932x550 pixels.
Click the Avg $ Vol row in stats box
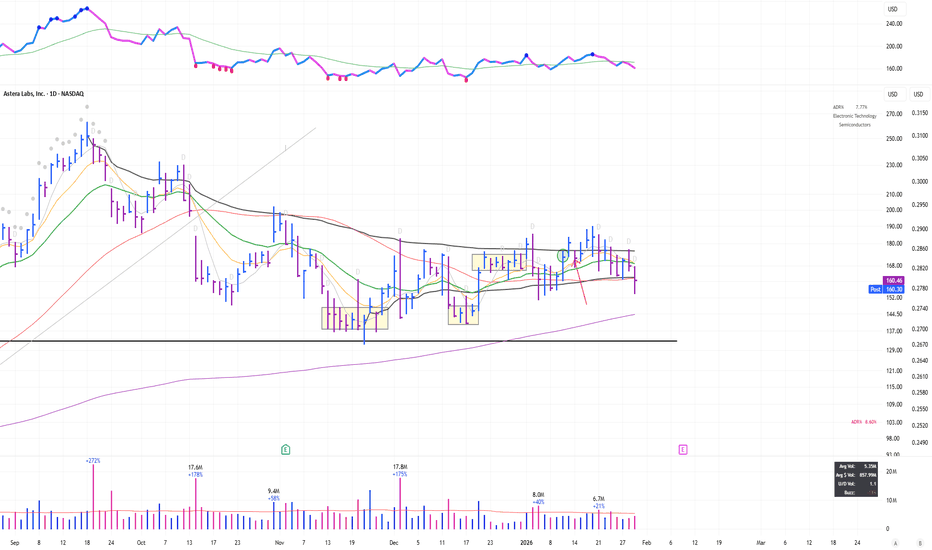pos(856,475)
